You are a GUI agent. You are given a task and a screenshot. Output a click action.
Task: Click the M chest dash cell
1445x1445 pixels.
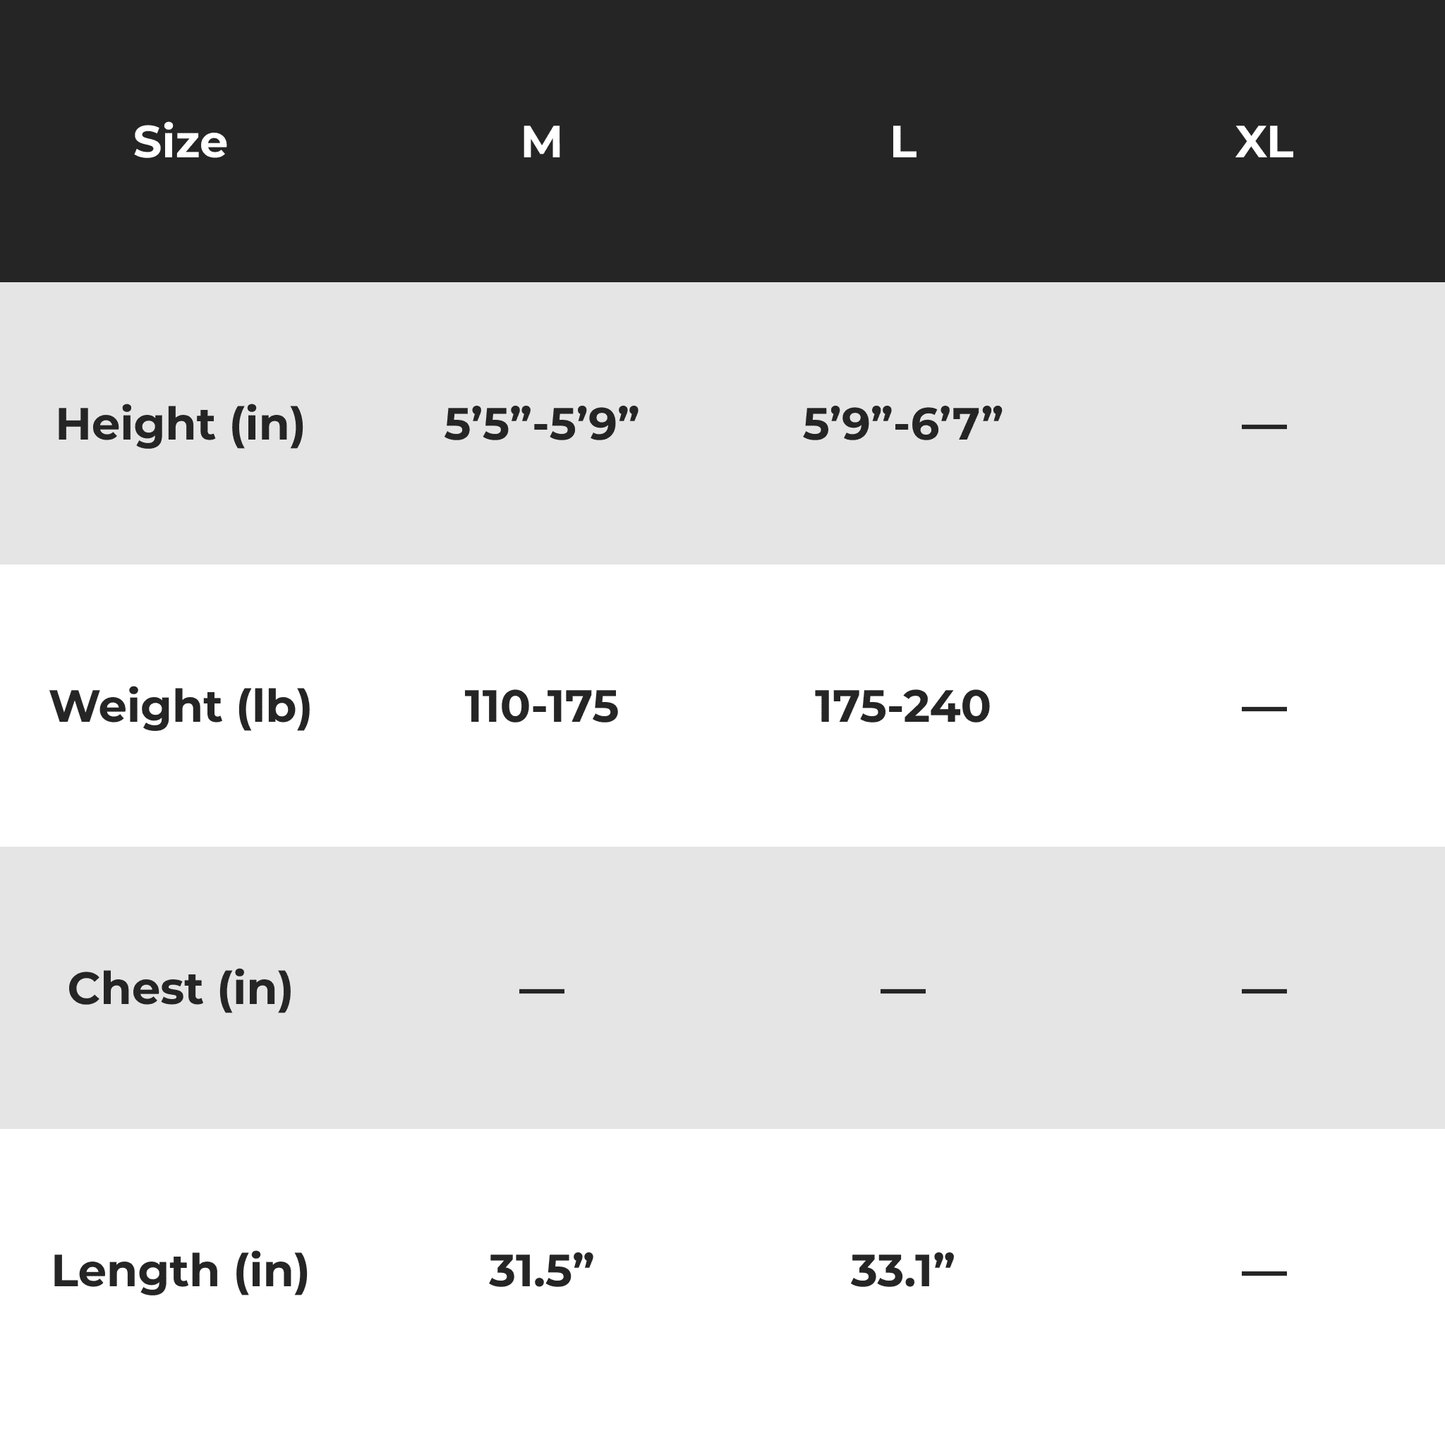pyautogui.click(x=541, y=990)
